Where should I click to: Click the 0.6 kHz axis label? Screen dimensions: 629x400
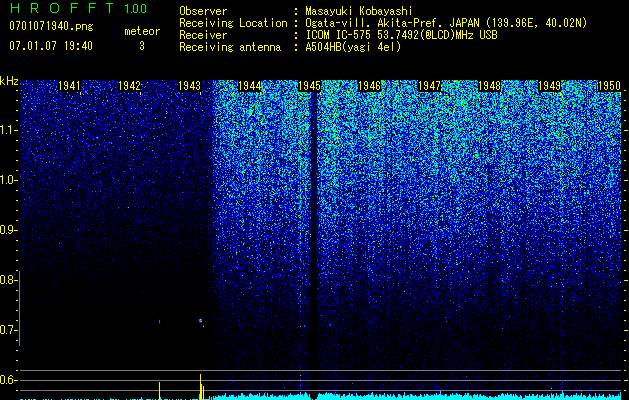click(8, 380)
